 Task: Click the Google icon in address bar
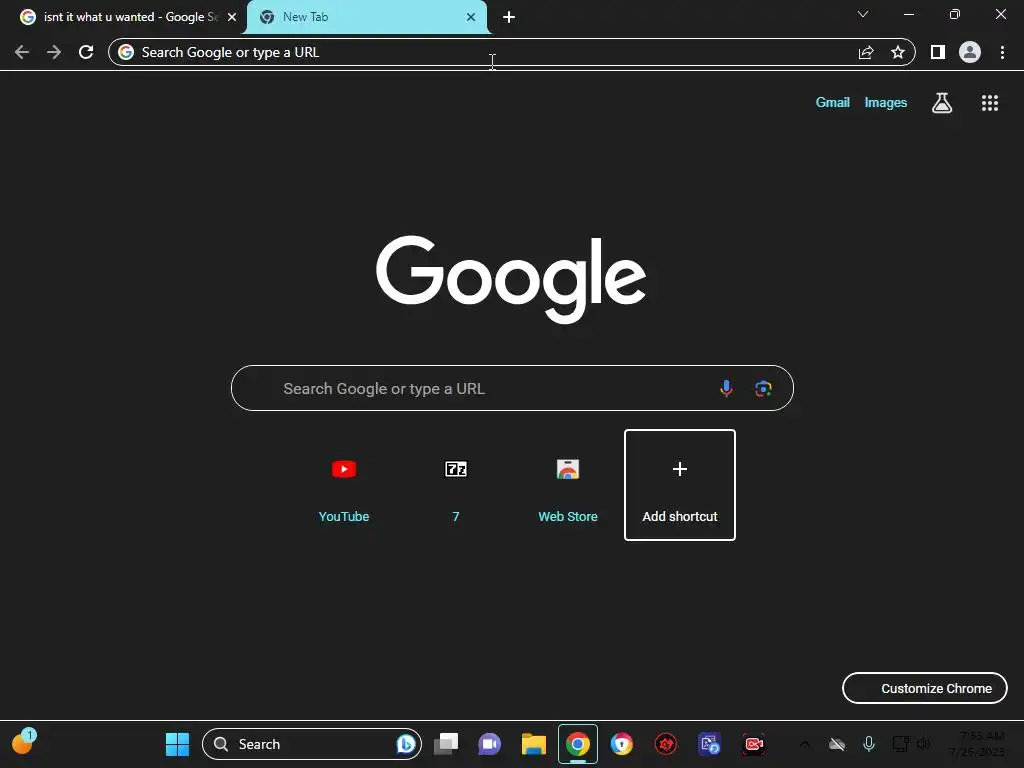click(x=126, y=52)
